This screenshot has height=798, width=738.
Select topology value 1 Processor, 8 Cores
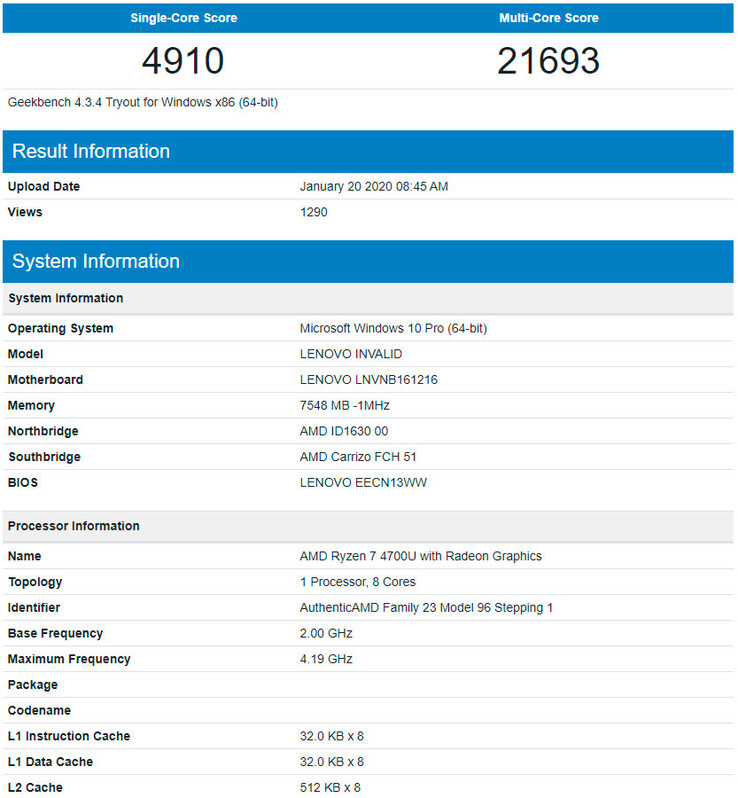(357, 582)
